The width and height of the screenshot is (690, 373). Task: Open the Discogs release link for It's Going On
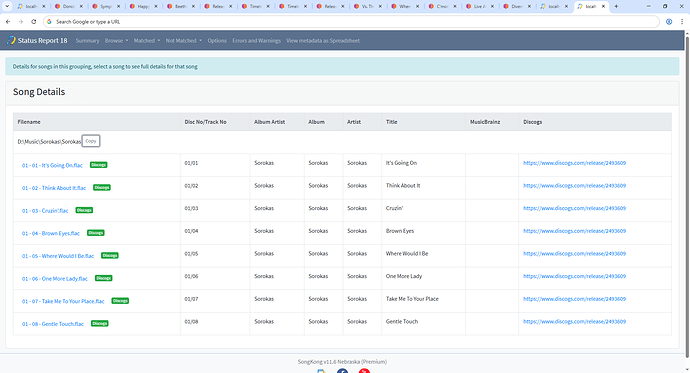click(x=574, y=163)
